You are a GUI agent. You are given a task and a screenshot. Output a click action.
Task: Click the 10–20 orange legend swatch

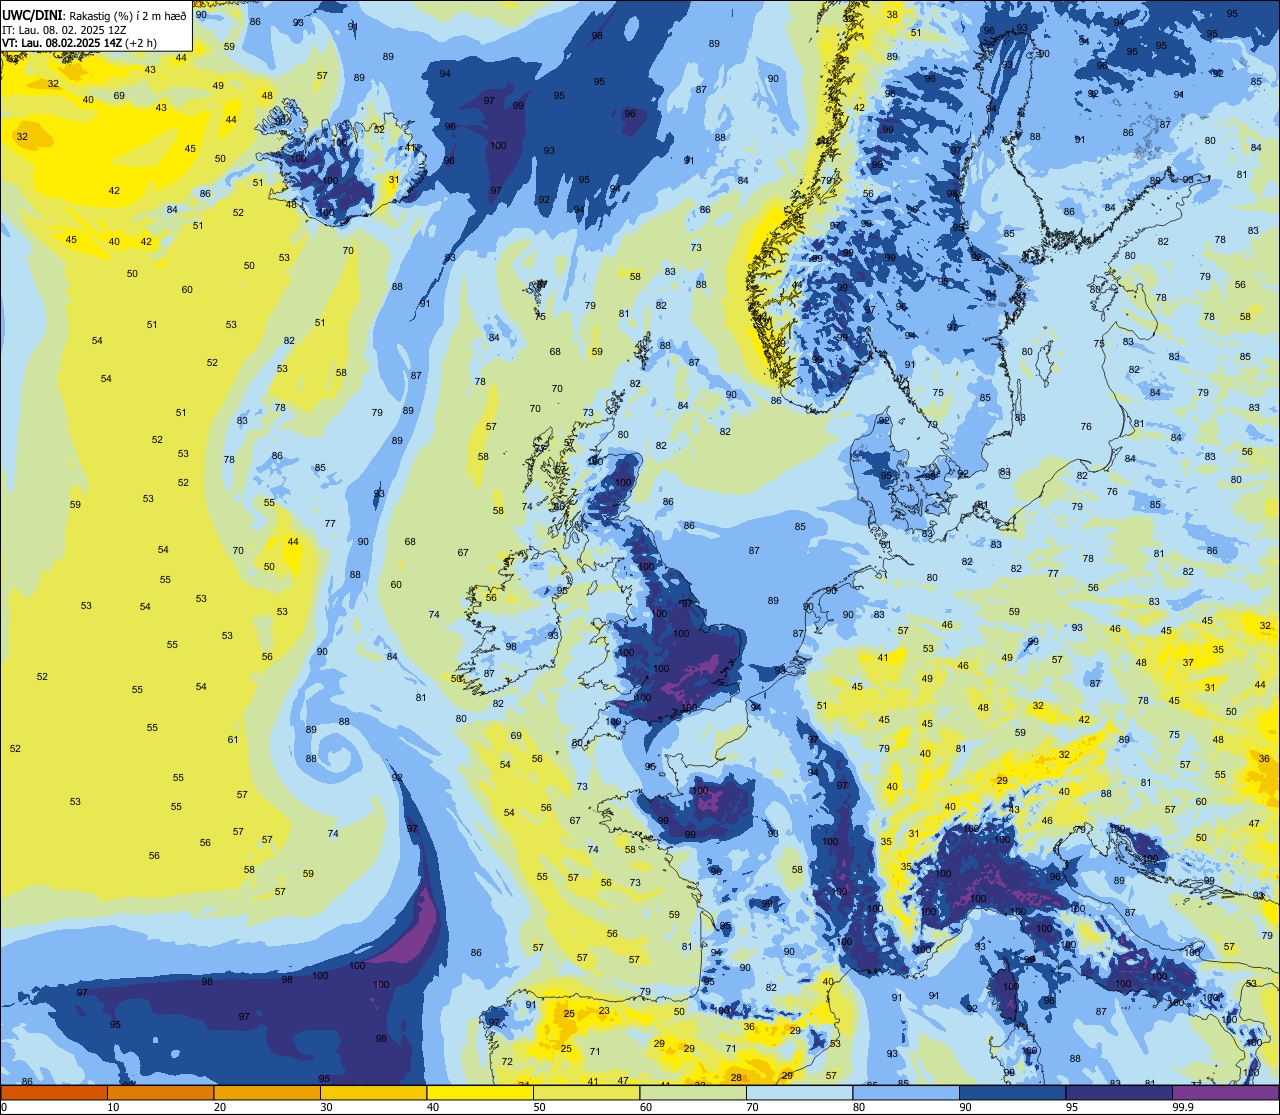160,1092
